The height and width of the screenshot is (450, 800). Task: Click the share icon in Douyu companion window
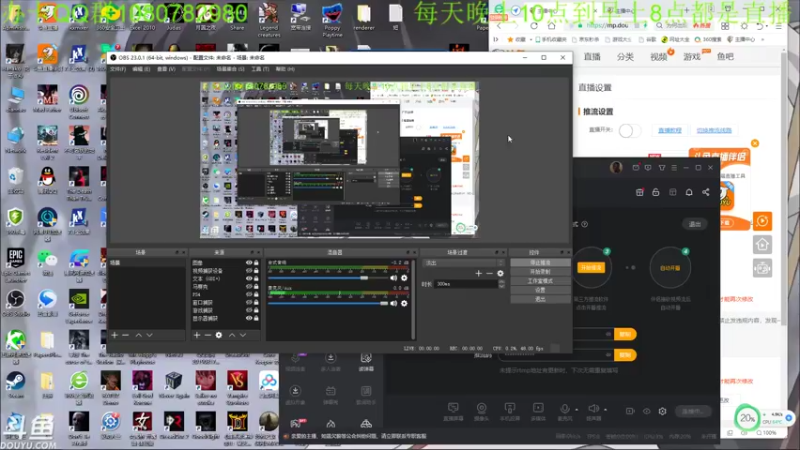coord(706,192)
